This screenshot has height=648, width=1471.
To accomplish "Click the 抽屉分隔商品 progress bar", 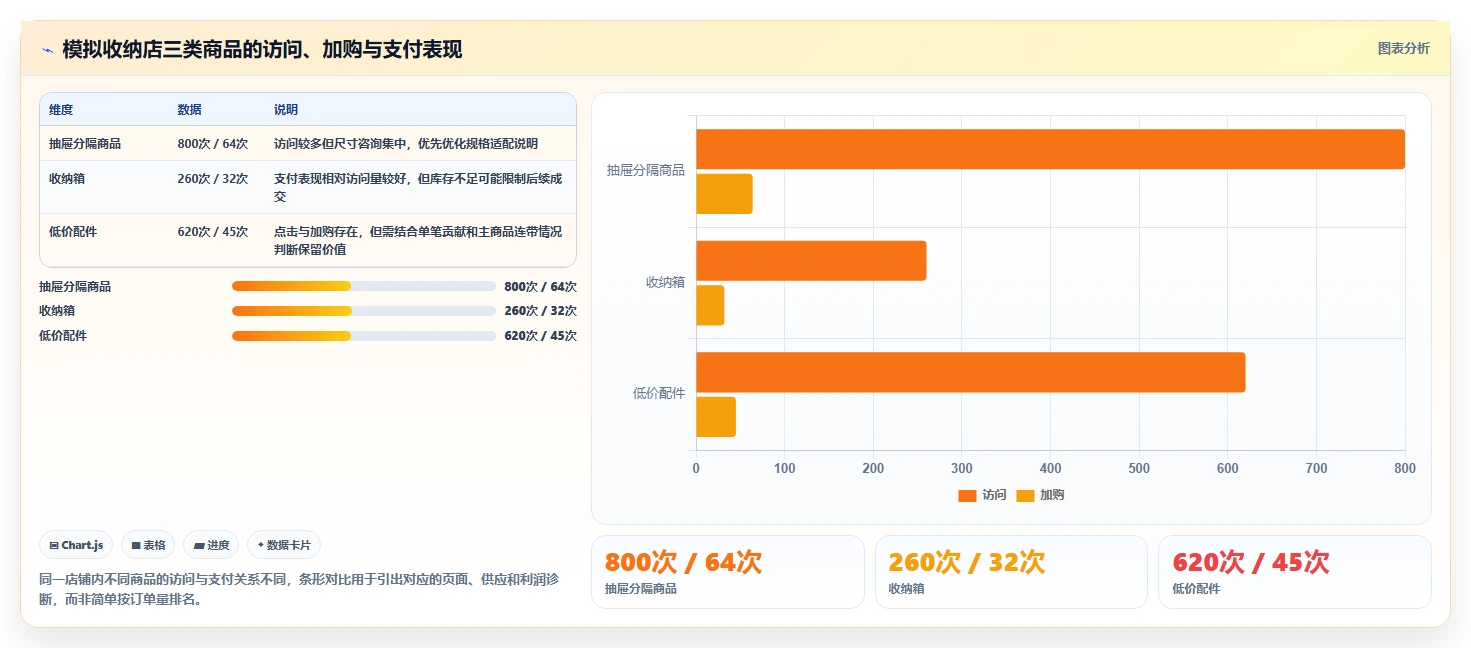I will pyautogui.click(x=364, y=286).
